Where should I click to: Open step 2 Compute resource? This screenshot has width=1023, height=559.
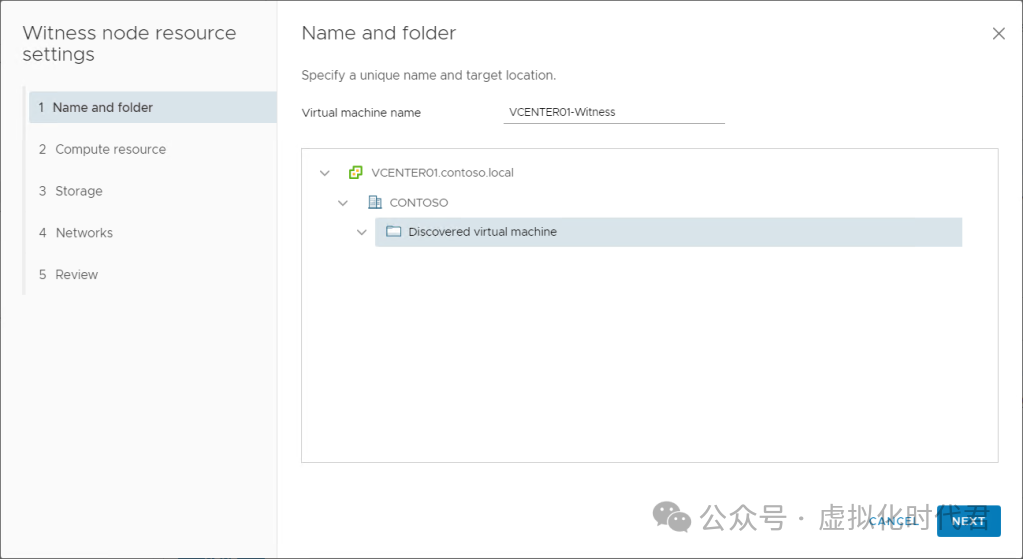pos(110,149)
